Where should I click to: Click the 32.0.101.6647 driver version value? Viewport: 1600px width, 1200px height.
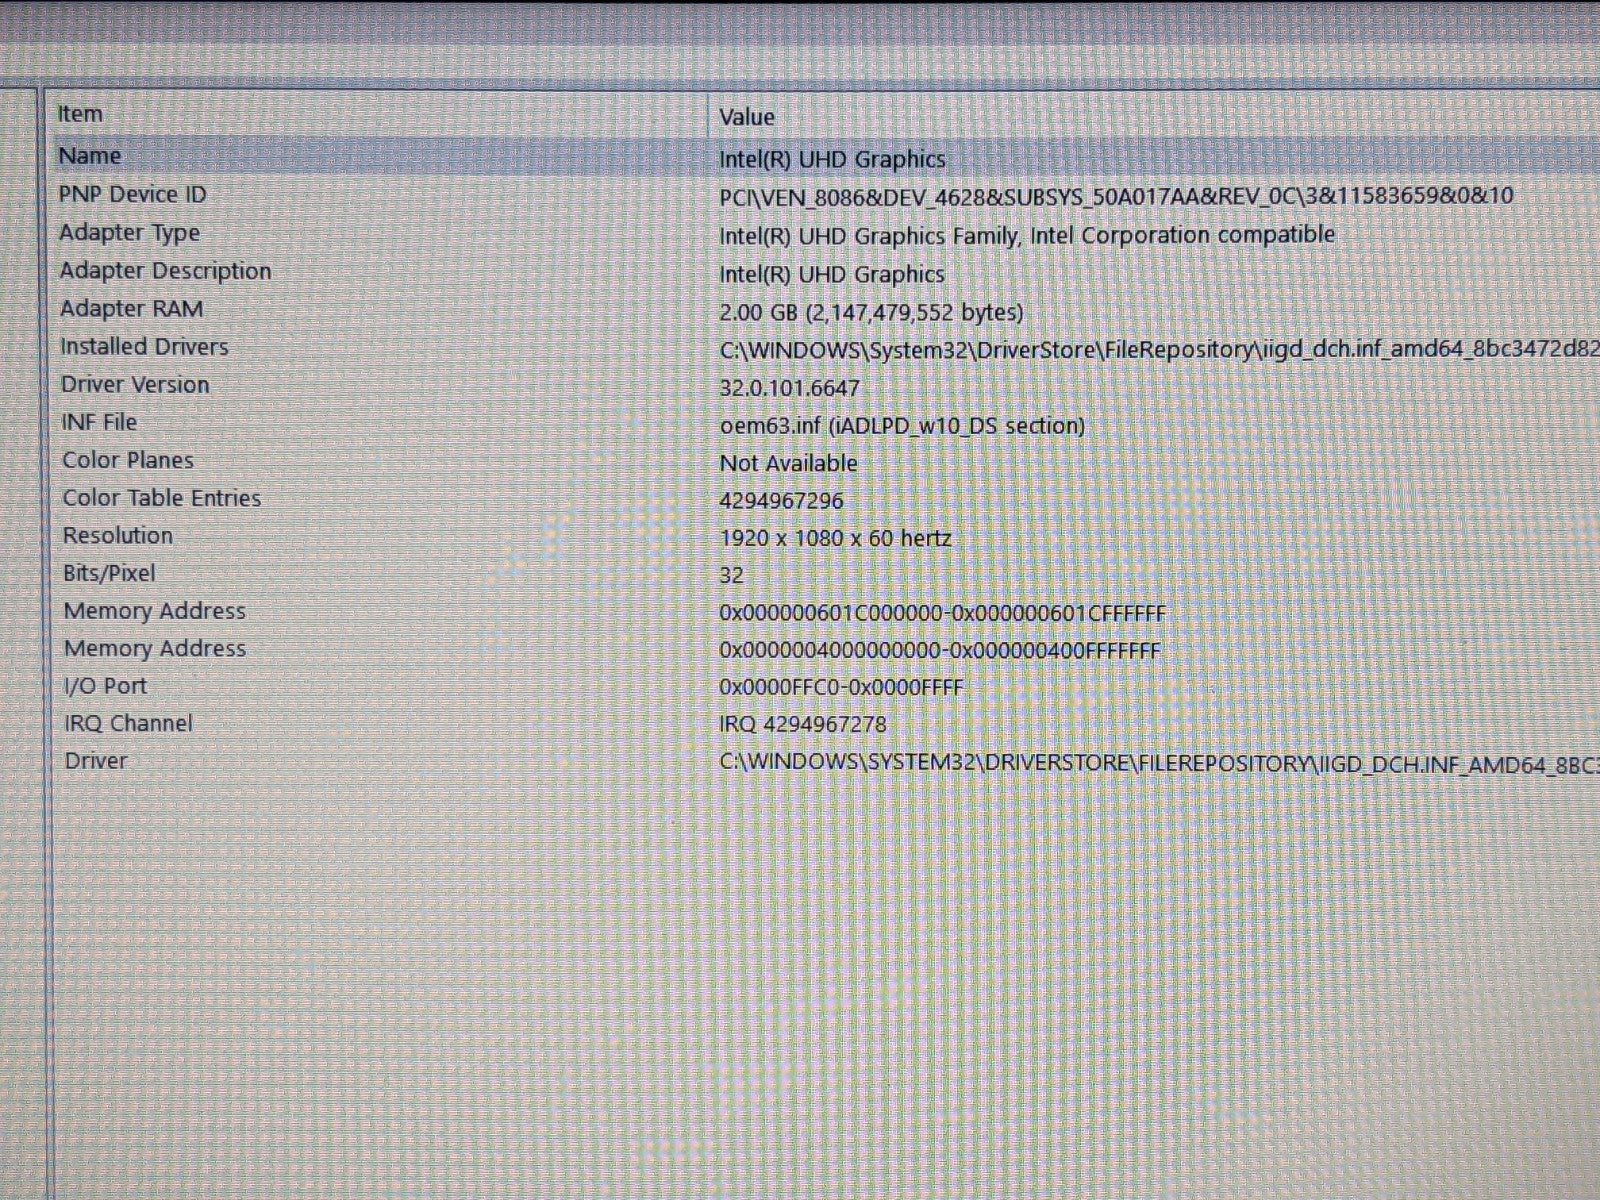[x=789, y=388]
